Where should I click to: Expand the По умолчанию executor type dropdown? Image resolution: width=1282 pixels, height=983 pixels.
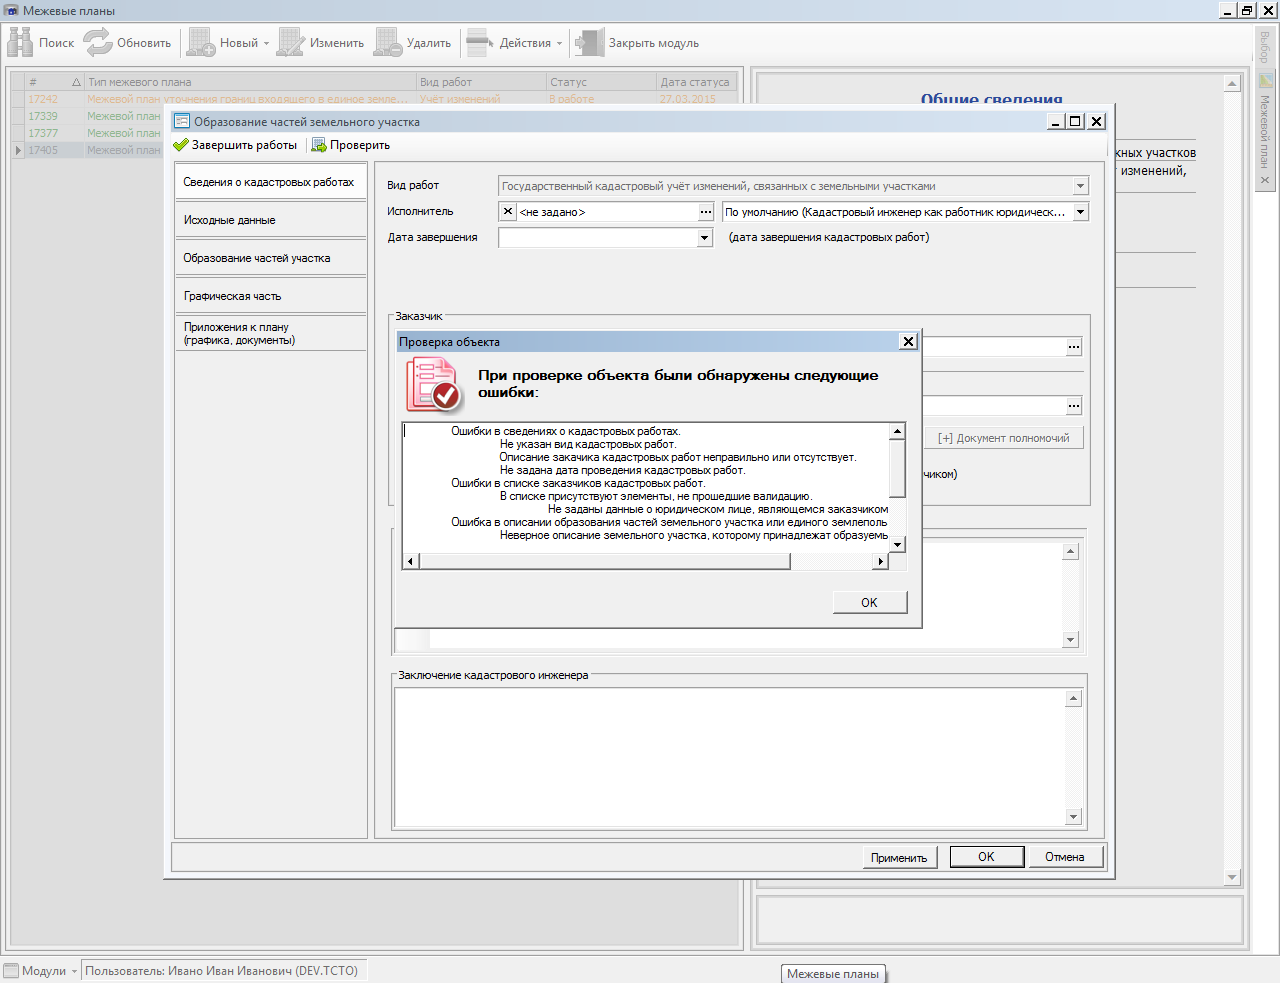1080,212
